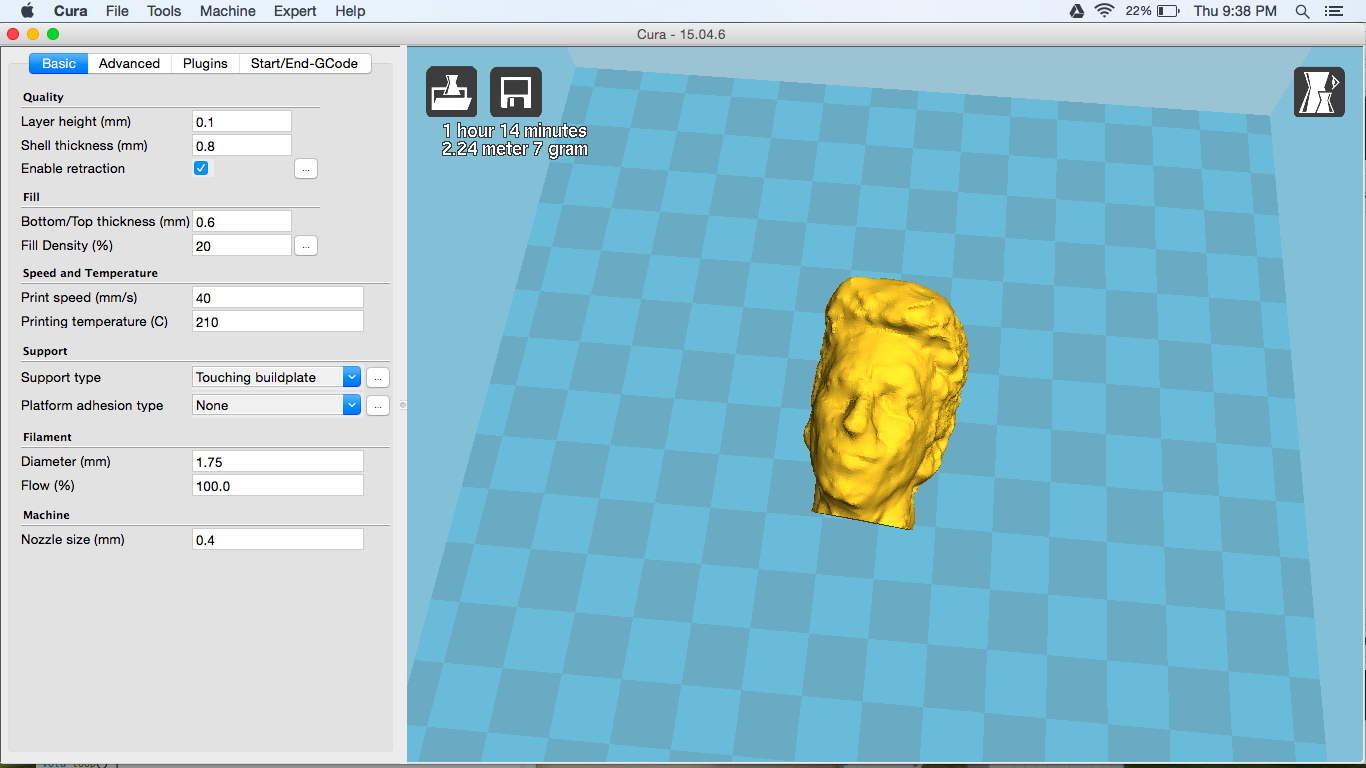Click the '22%' battery percentage text
The height and width of the screenshot is (768, 1366).
pyautogui.click(x=1138, y=11)
